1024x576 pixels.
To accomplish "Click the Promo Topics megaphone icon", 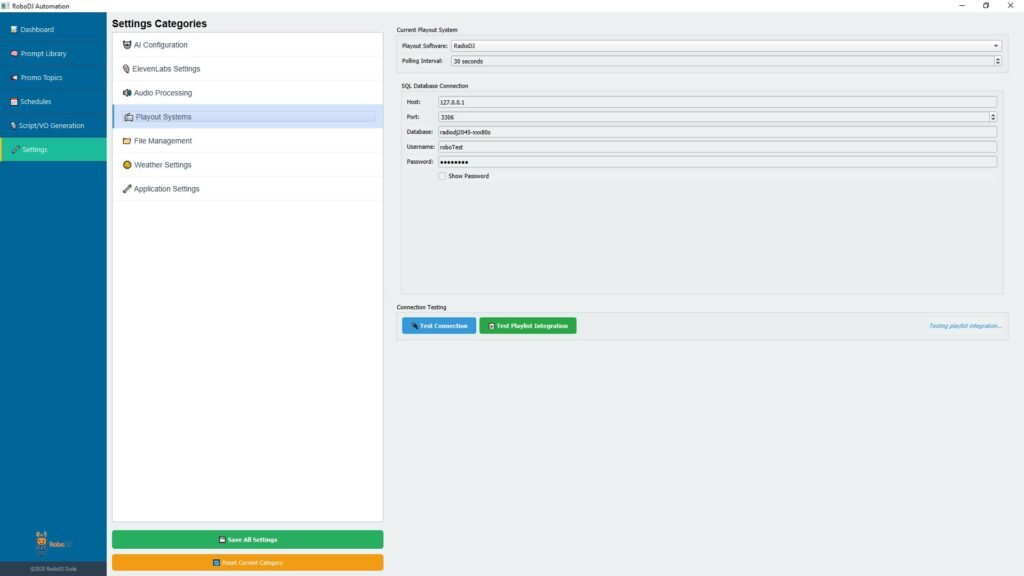I will (x=14, y=78).
